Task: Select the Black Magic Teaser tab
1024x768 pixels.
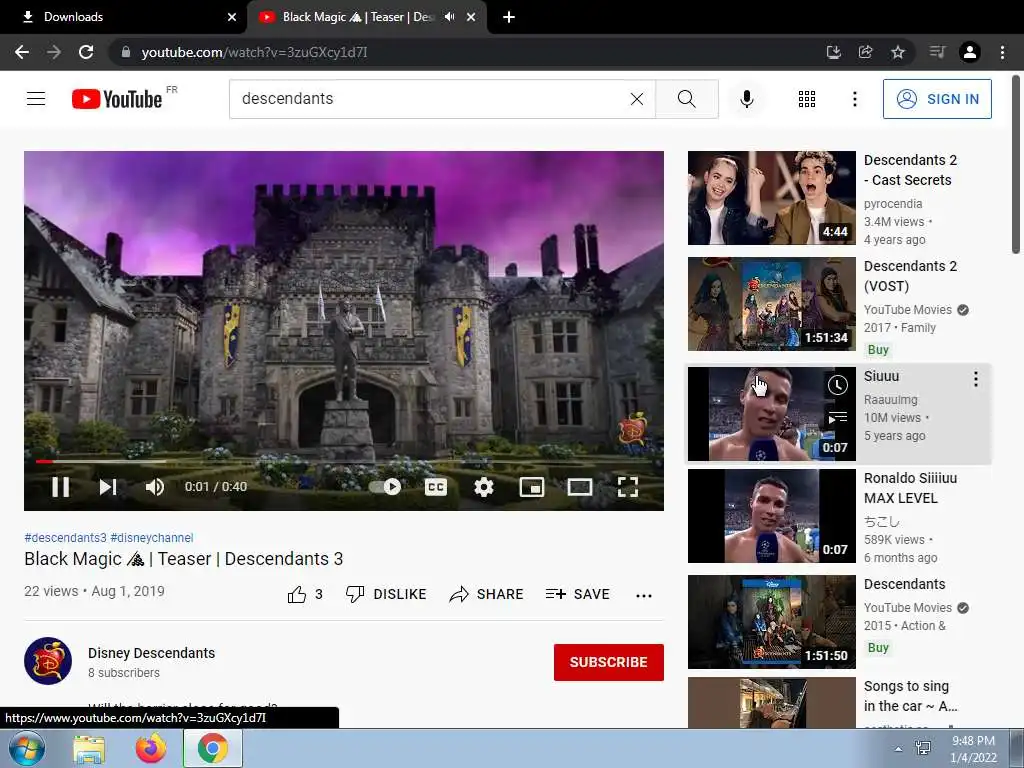Action: [356, 17]
